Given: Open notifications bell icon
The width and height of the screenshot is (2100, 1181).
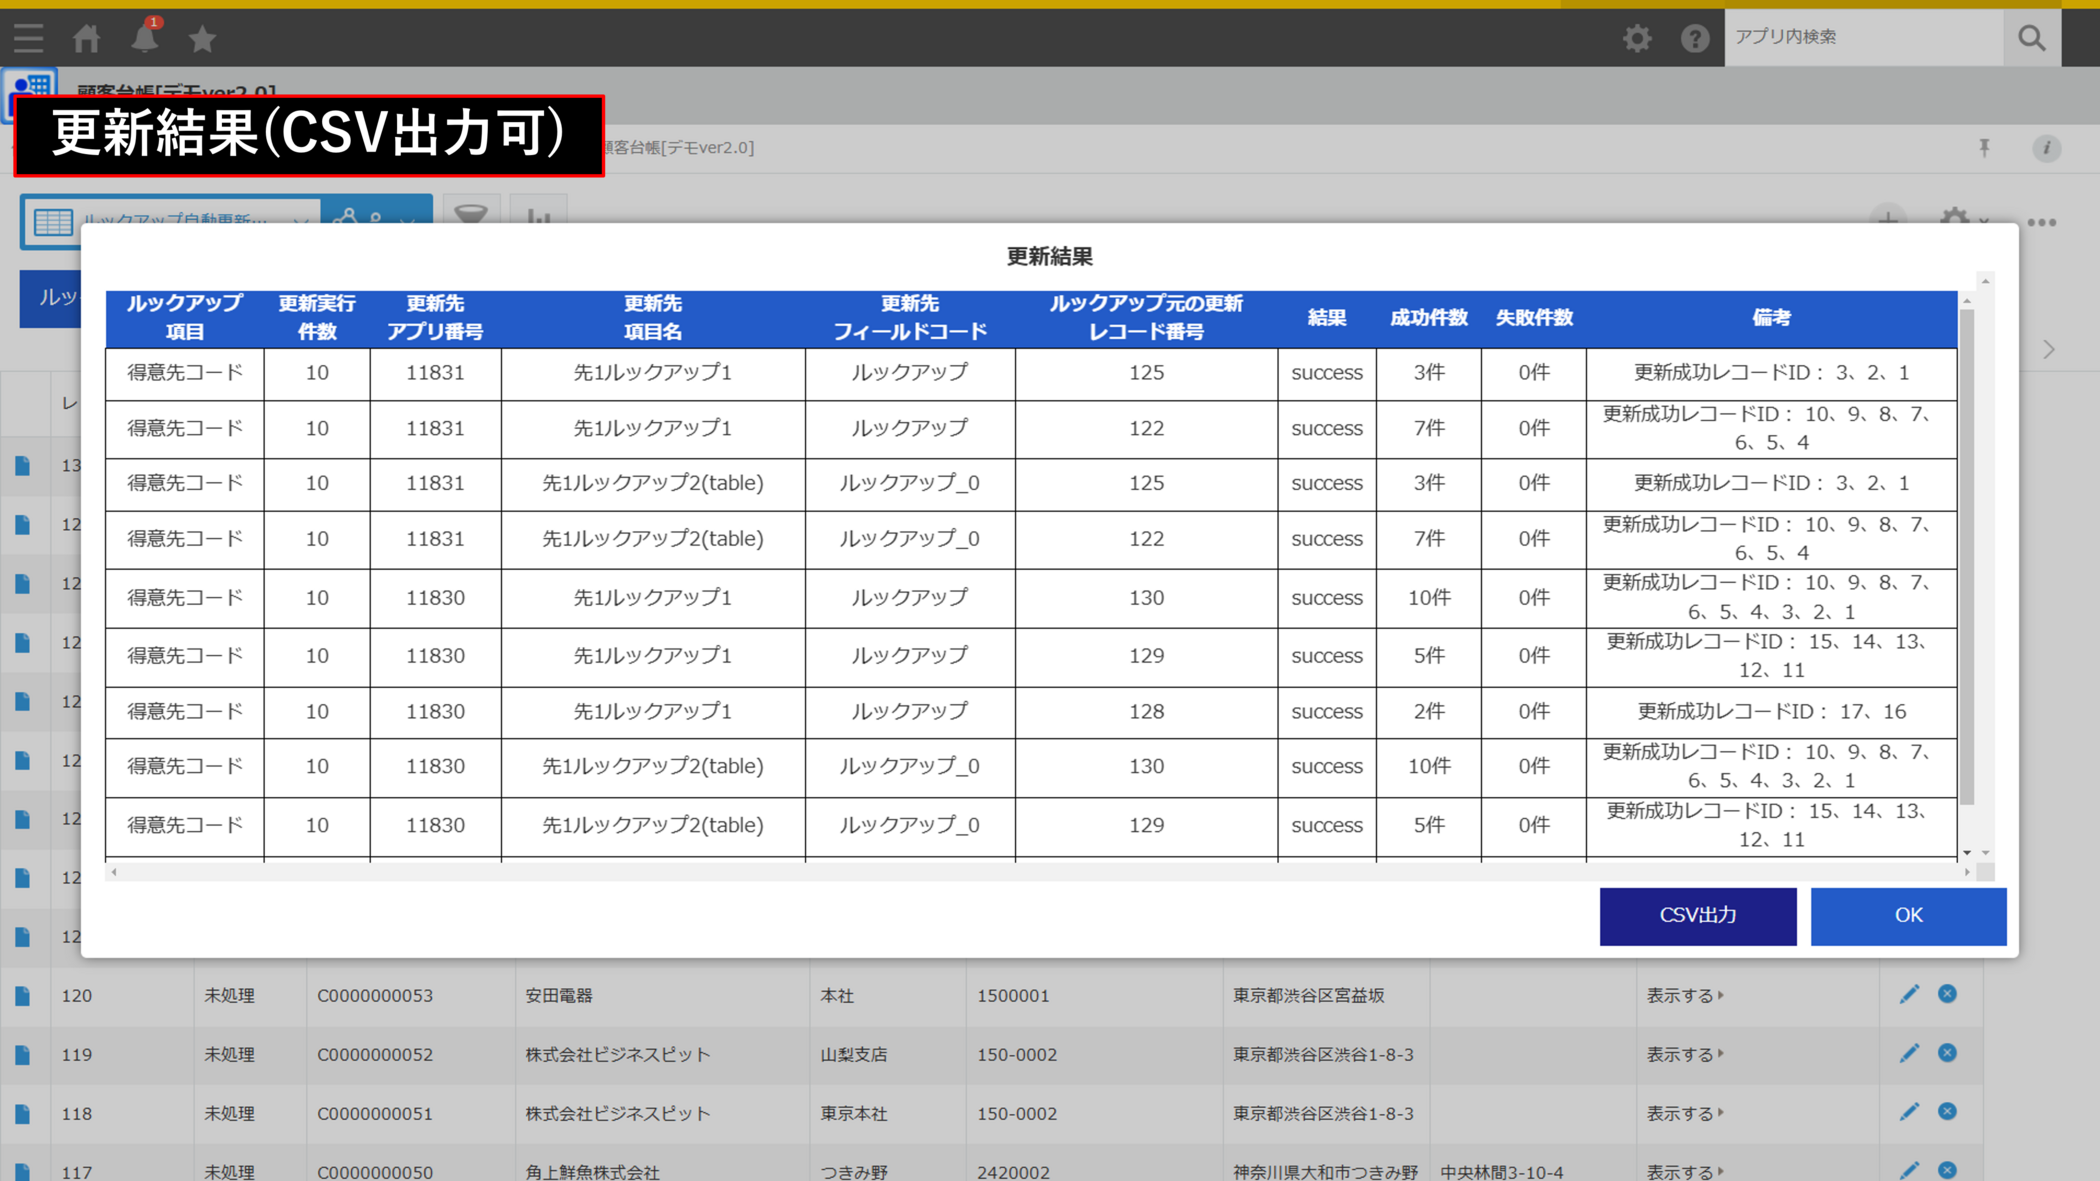Looking at the screenshot, I should [145, 38].
